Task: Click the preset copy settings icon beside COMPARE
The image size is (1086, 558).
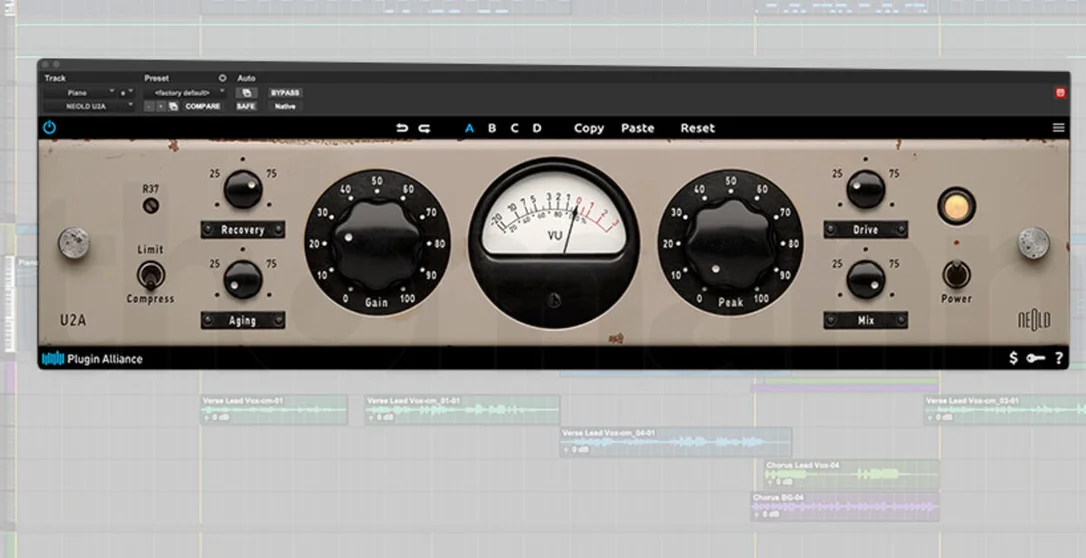Action: 173,106
